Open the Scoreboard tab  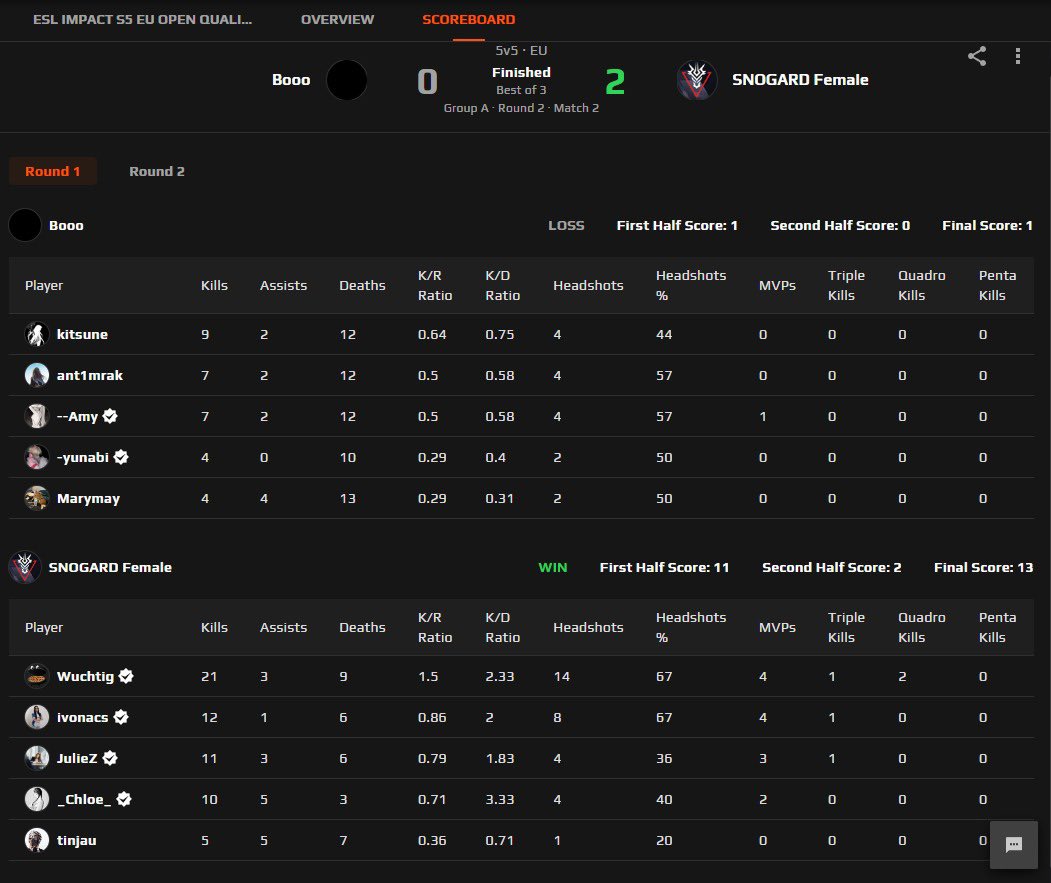tap(467, 19)
